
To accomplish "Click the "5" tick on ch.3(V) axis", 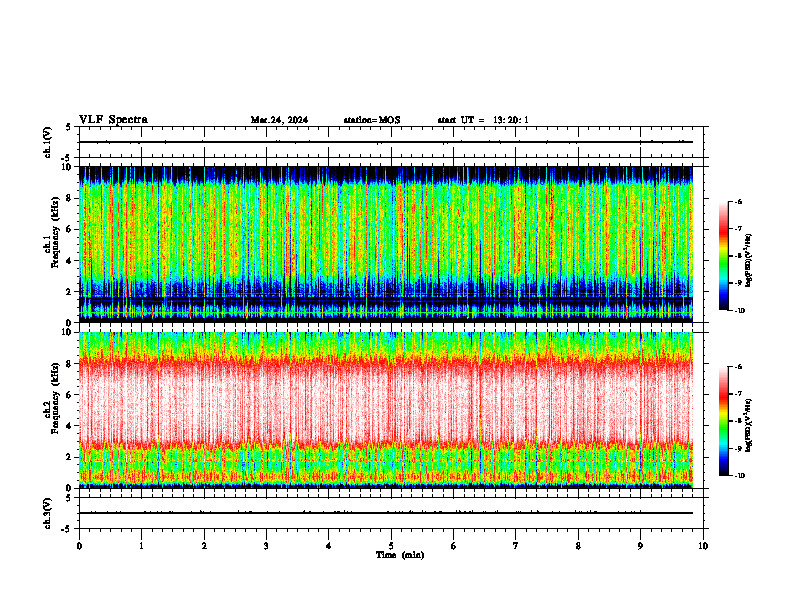I will pyautogui.click(x=68, y=498).
